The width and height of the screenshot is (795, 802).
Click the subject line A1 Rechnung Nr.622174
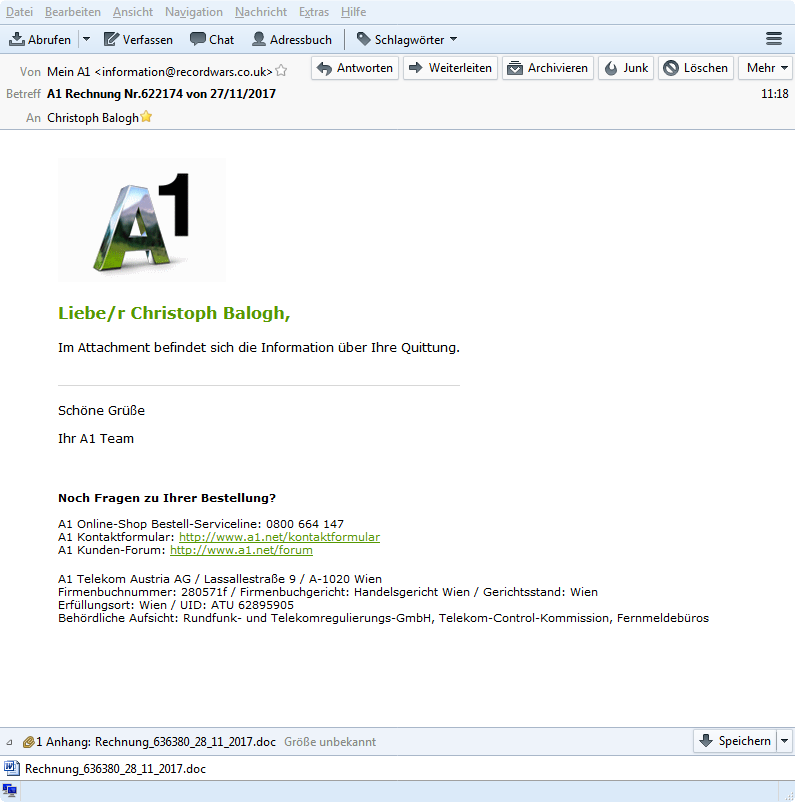point(161,94)
